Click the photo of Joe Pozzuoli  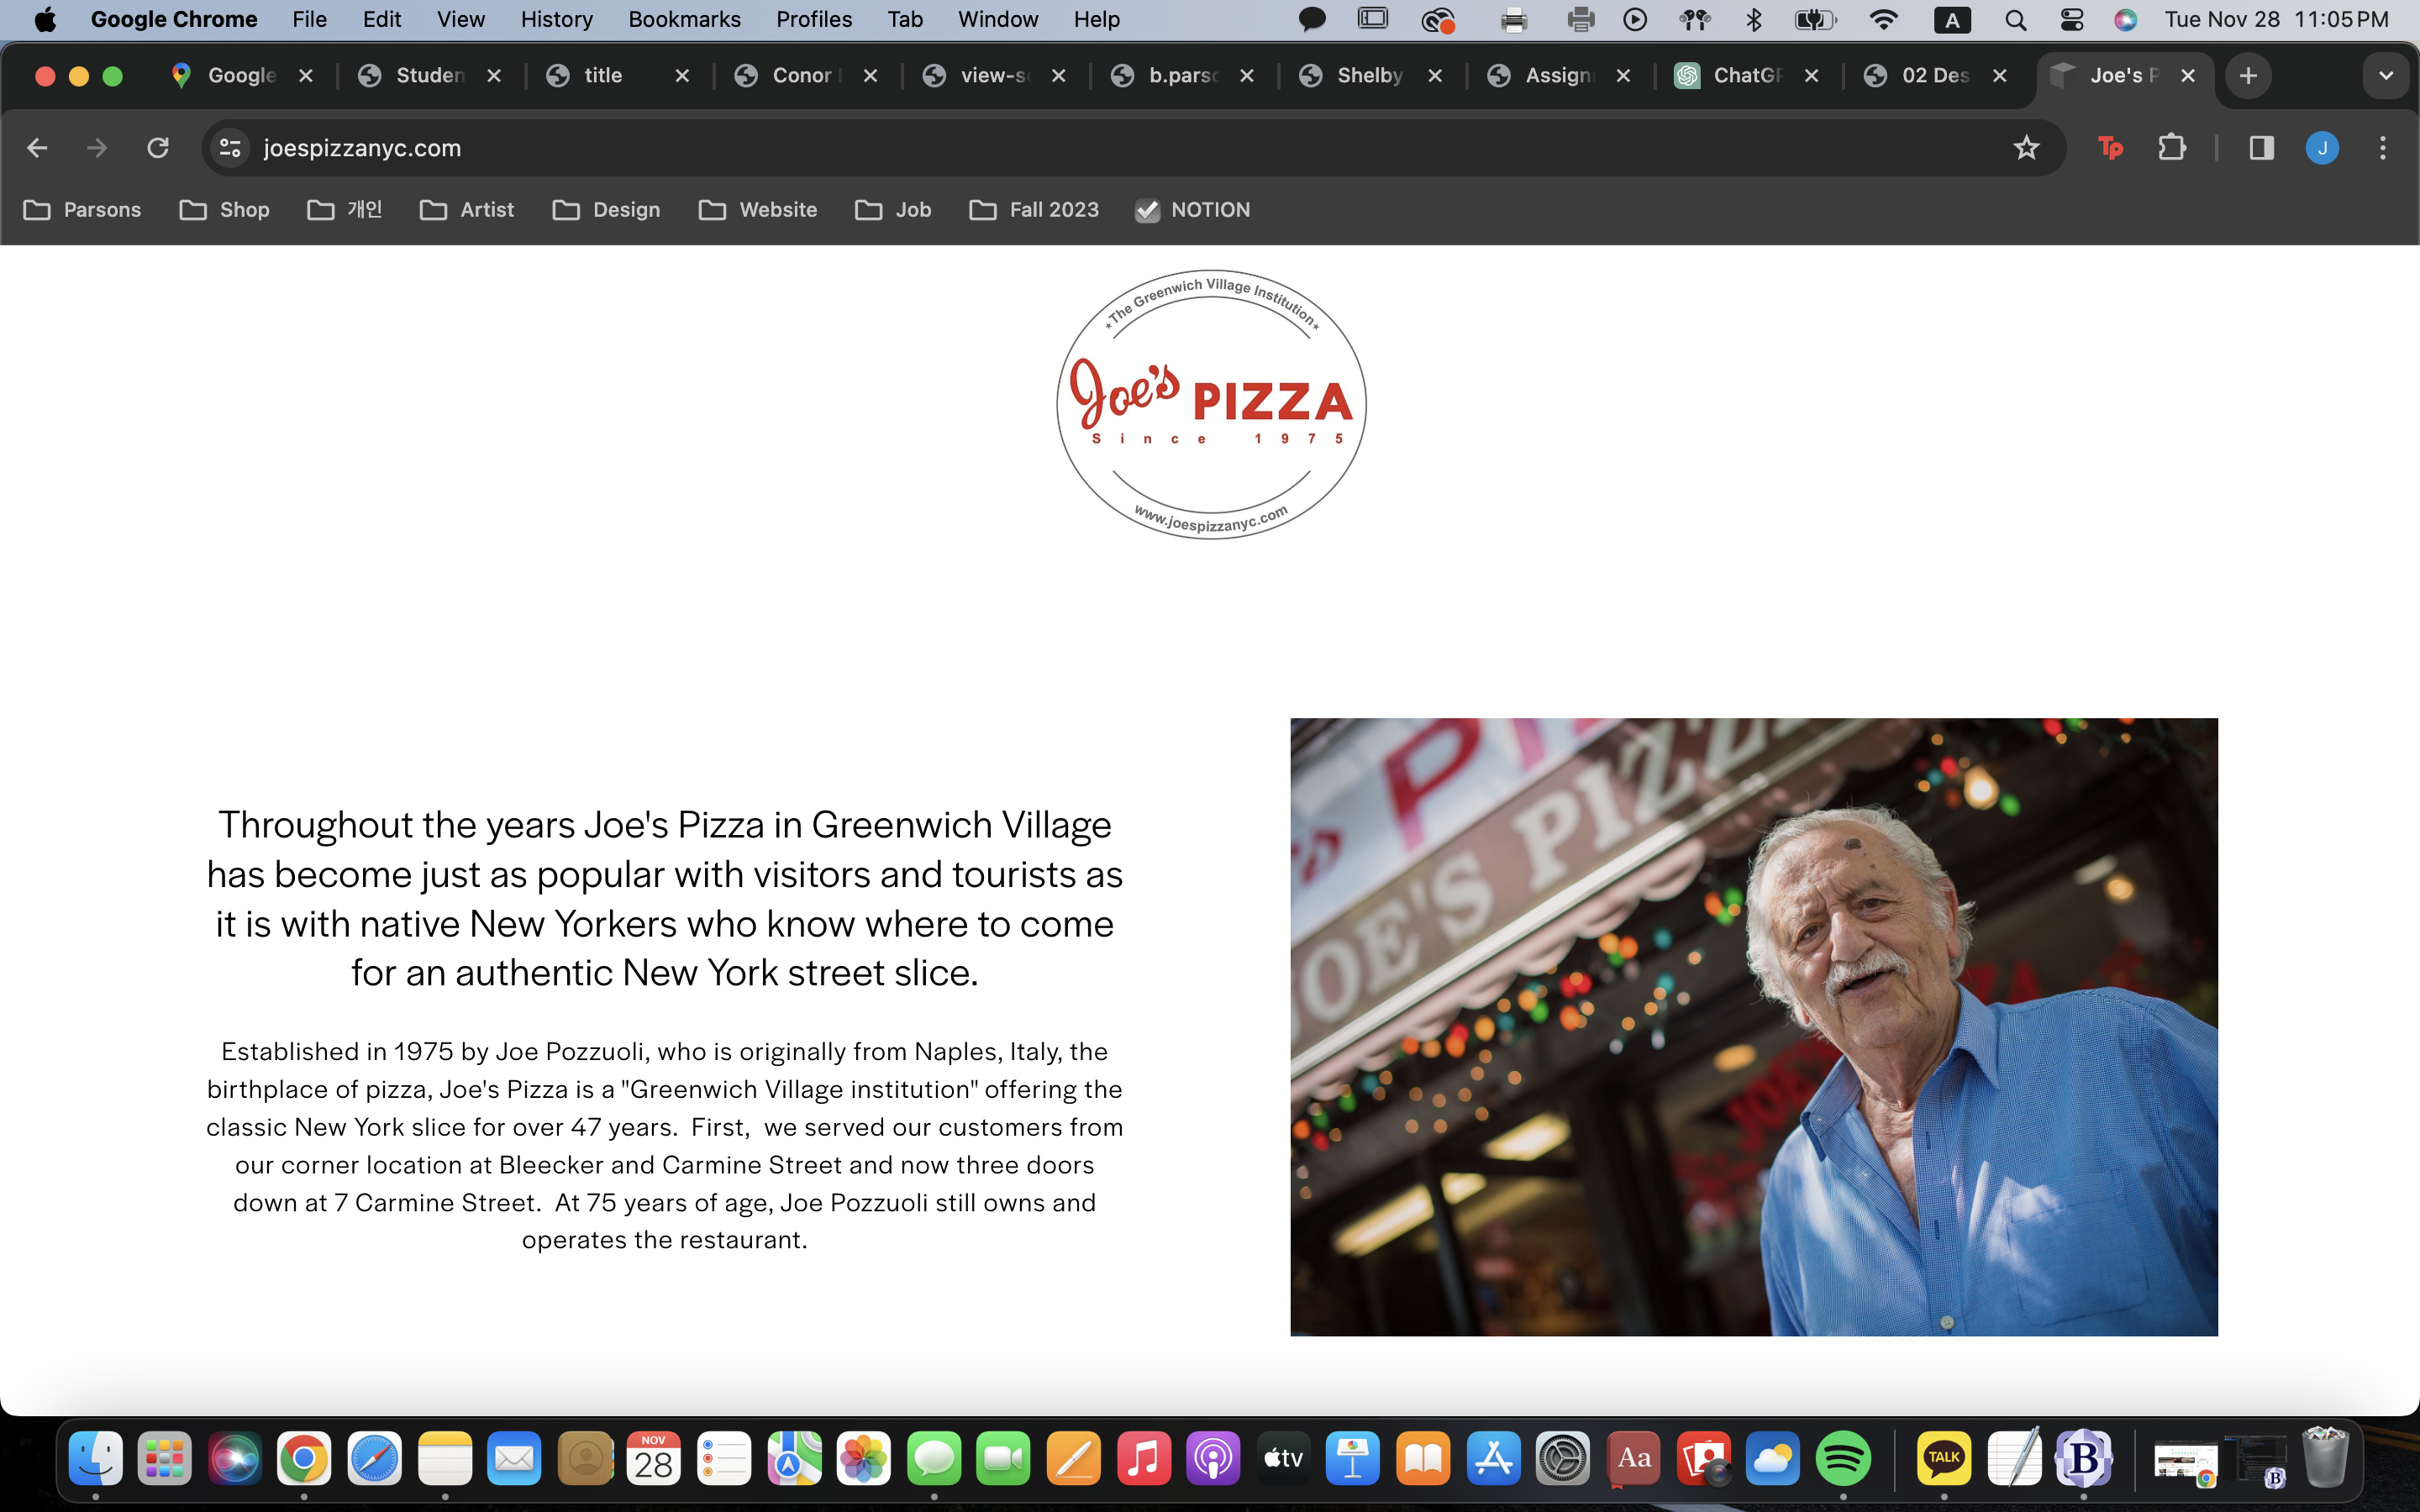tap(1754, 1027)
